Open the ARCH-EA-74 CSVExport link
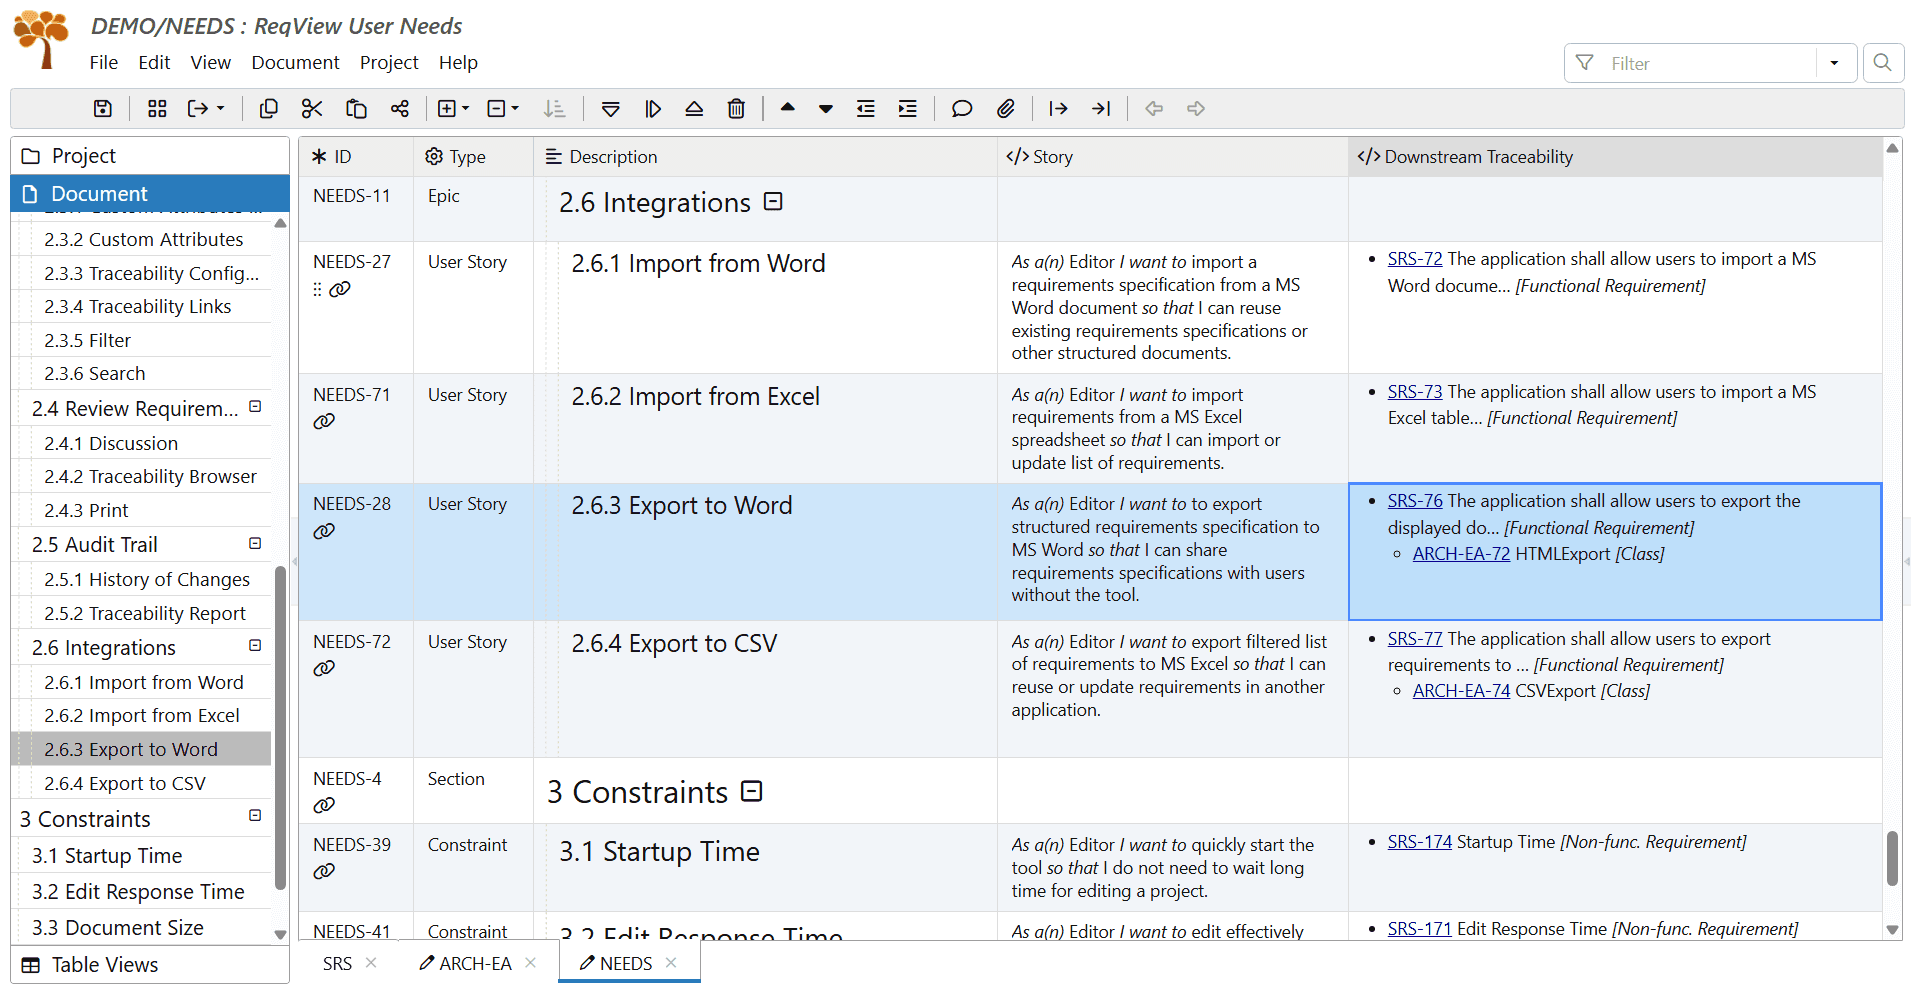1912x987 pixels. pyautogui.click(x=1460, y=691)
